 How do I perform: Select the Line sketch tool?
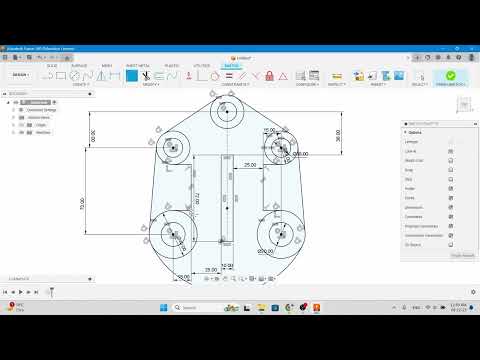tap(47, 76)
